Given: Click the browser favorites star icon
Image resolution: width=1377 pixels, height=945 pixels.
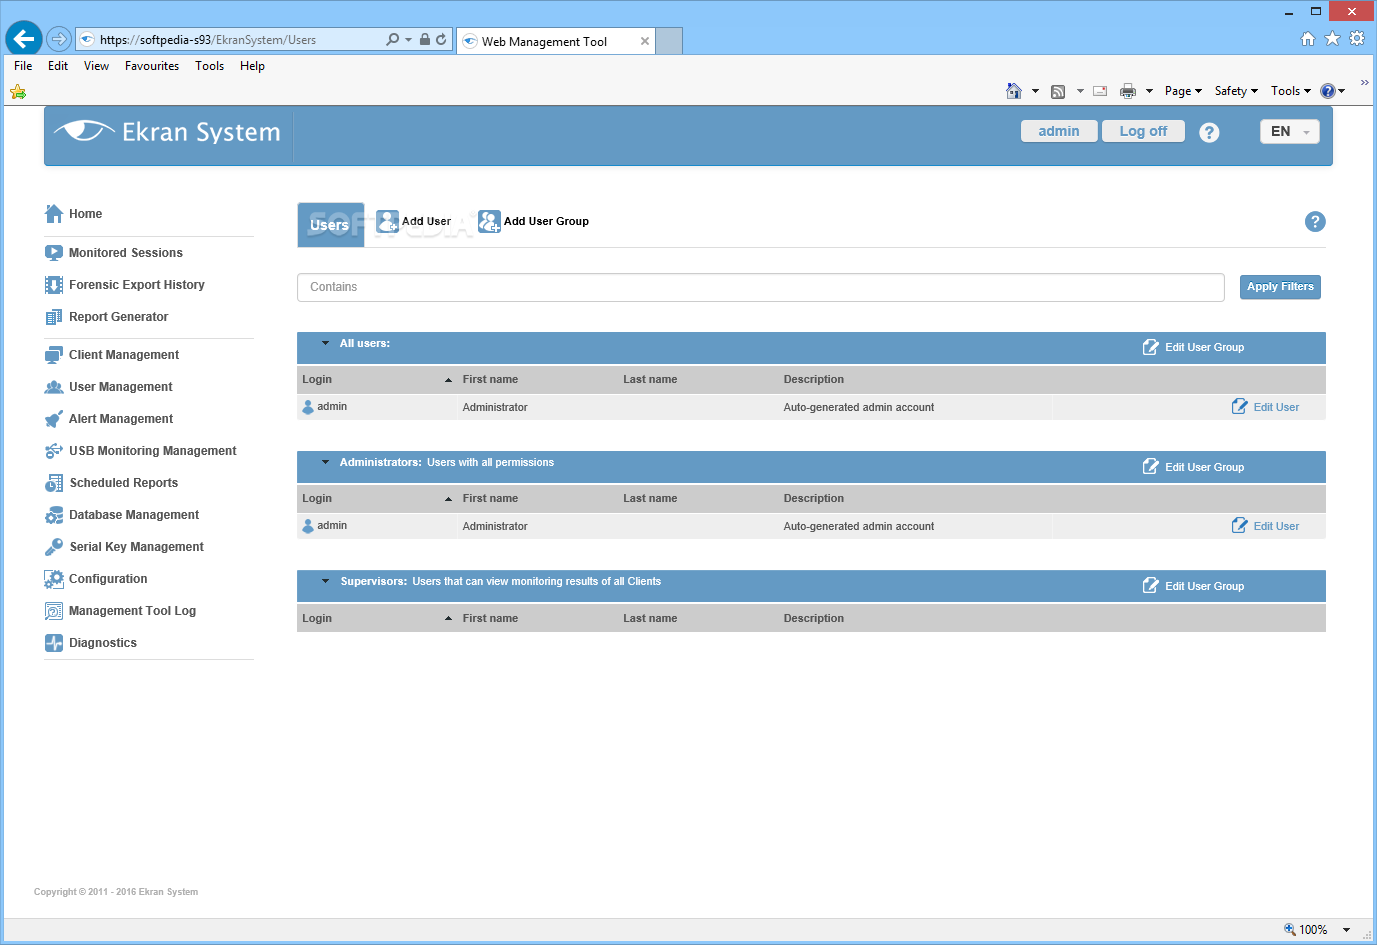Looking at the screenshot, I should click(x=1332, y=39).
